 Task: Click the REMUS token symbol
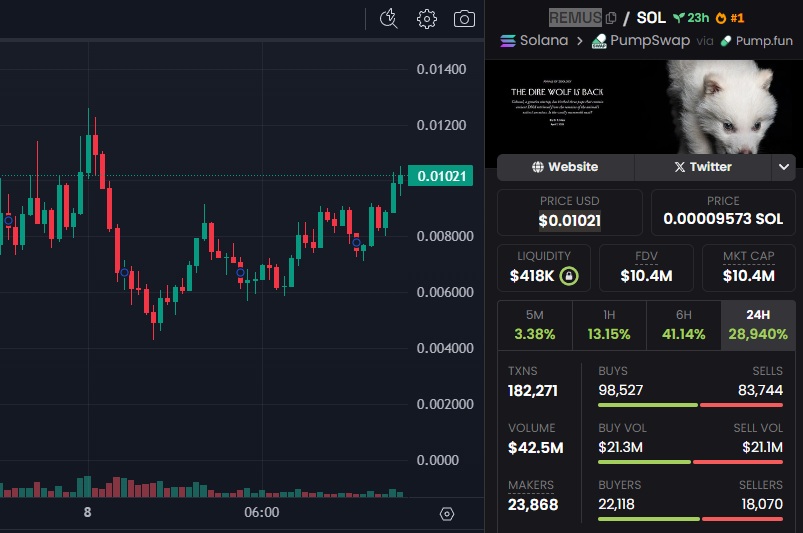pyautogui.click(x=575, y=18)
